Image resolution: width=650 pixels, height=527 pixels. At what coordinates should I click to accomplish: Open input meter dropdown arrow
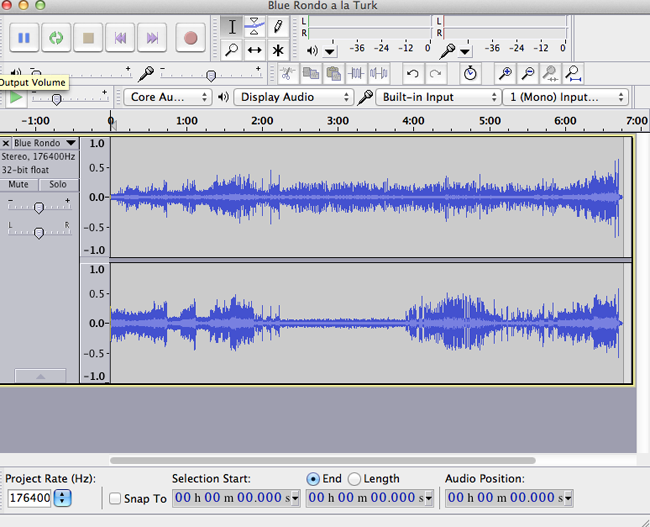[465, 51]
